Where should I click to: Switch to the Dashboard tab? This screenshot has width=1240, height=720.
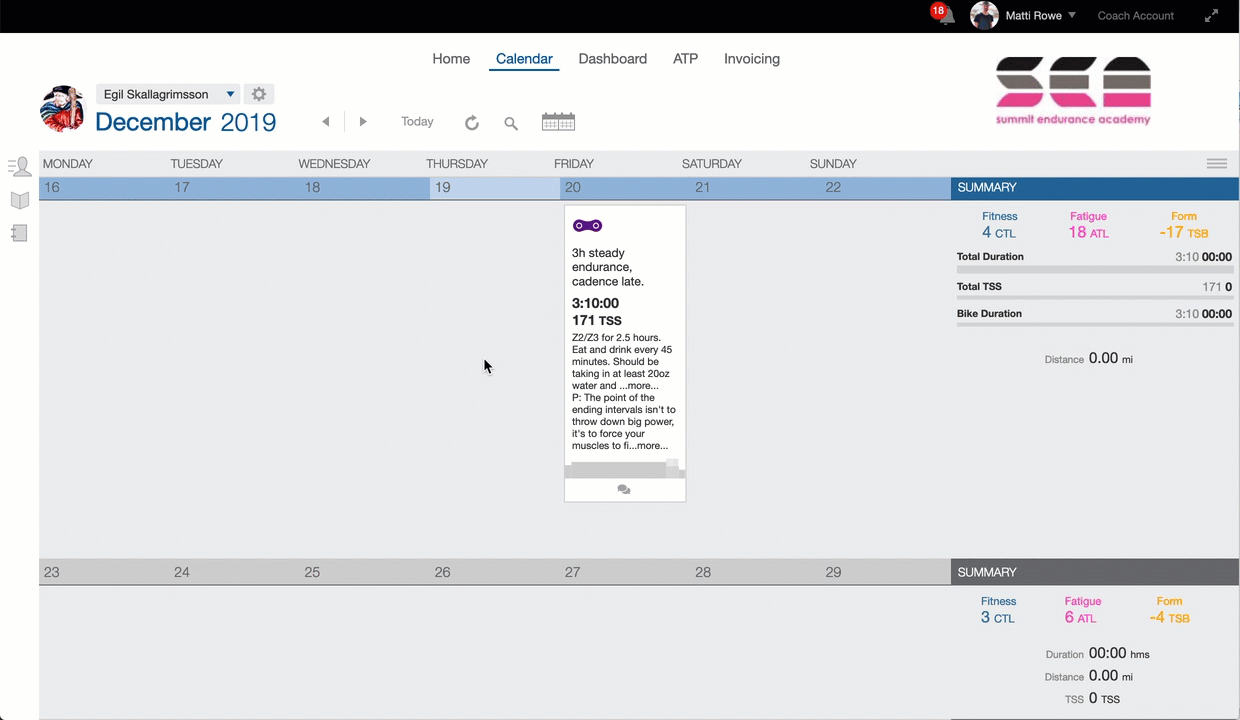click(x=612, y=59)
